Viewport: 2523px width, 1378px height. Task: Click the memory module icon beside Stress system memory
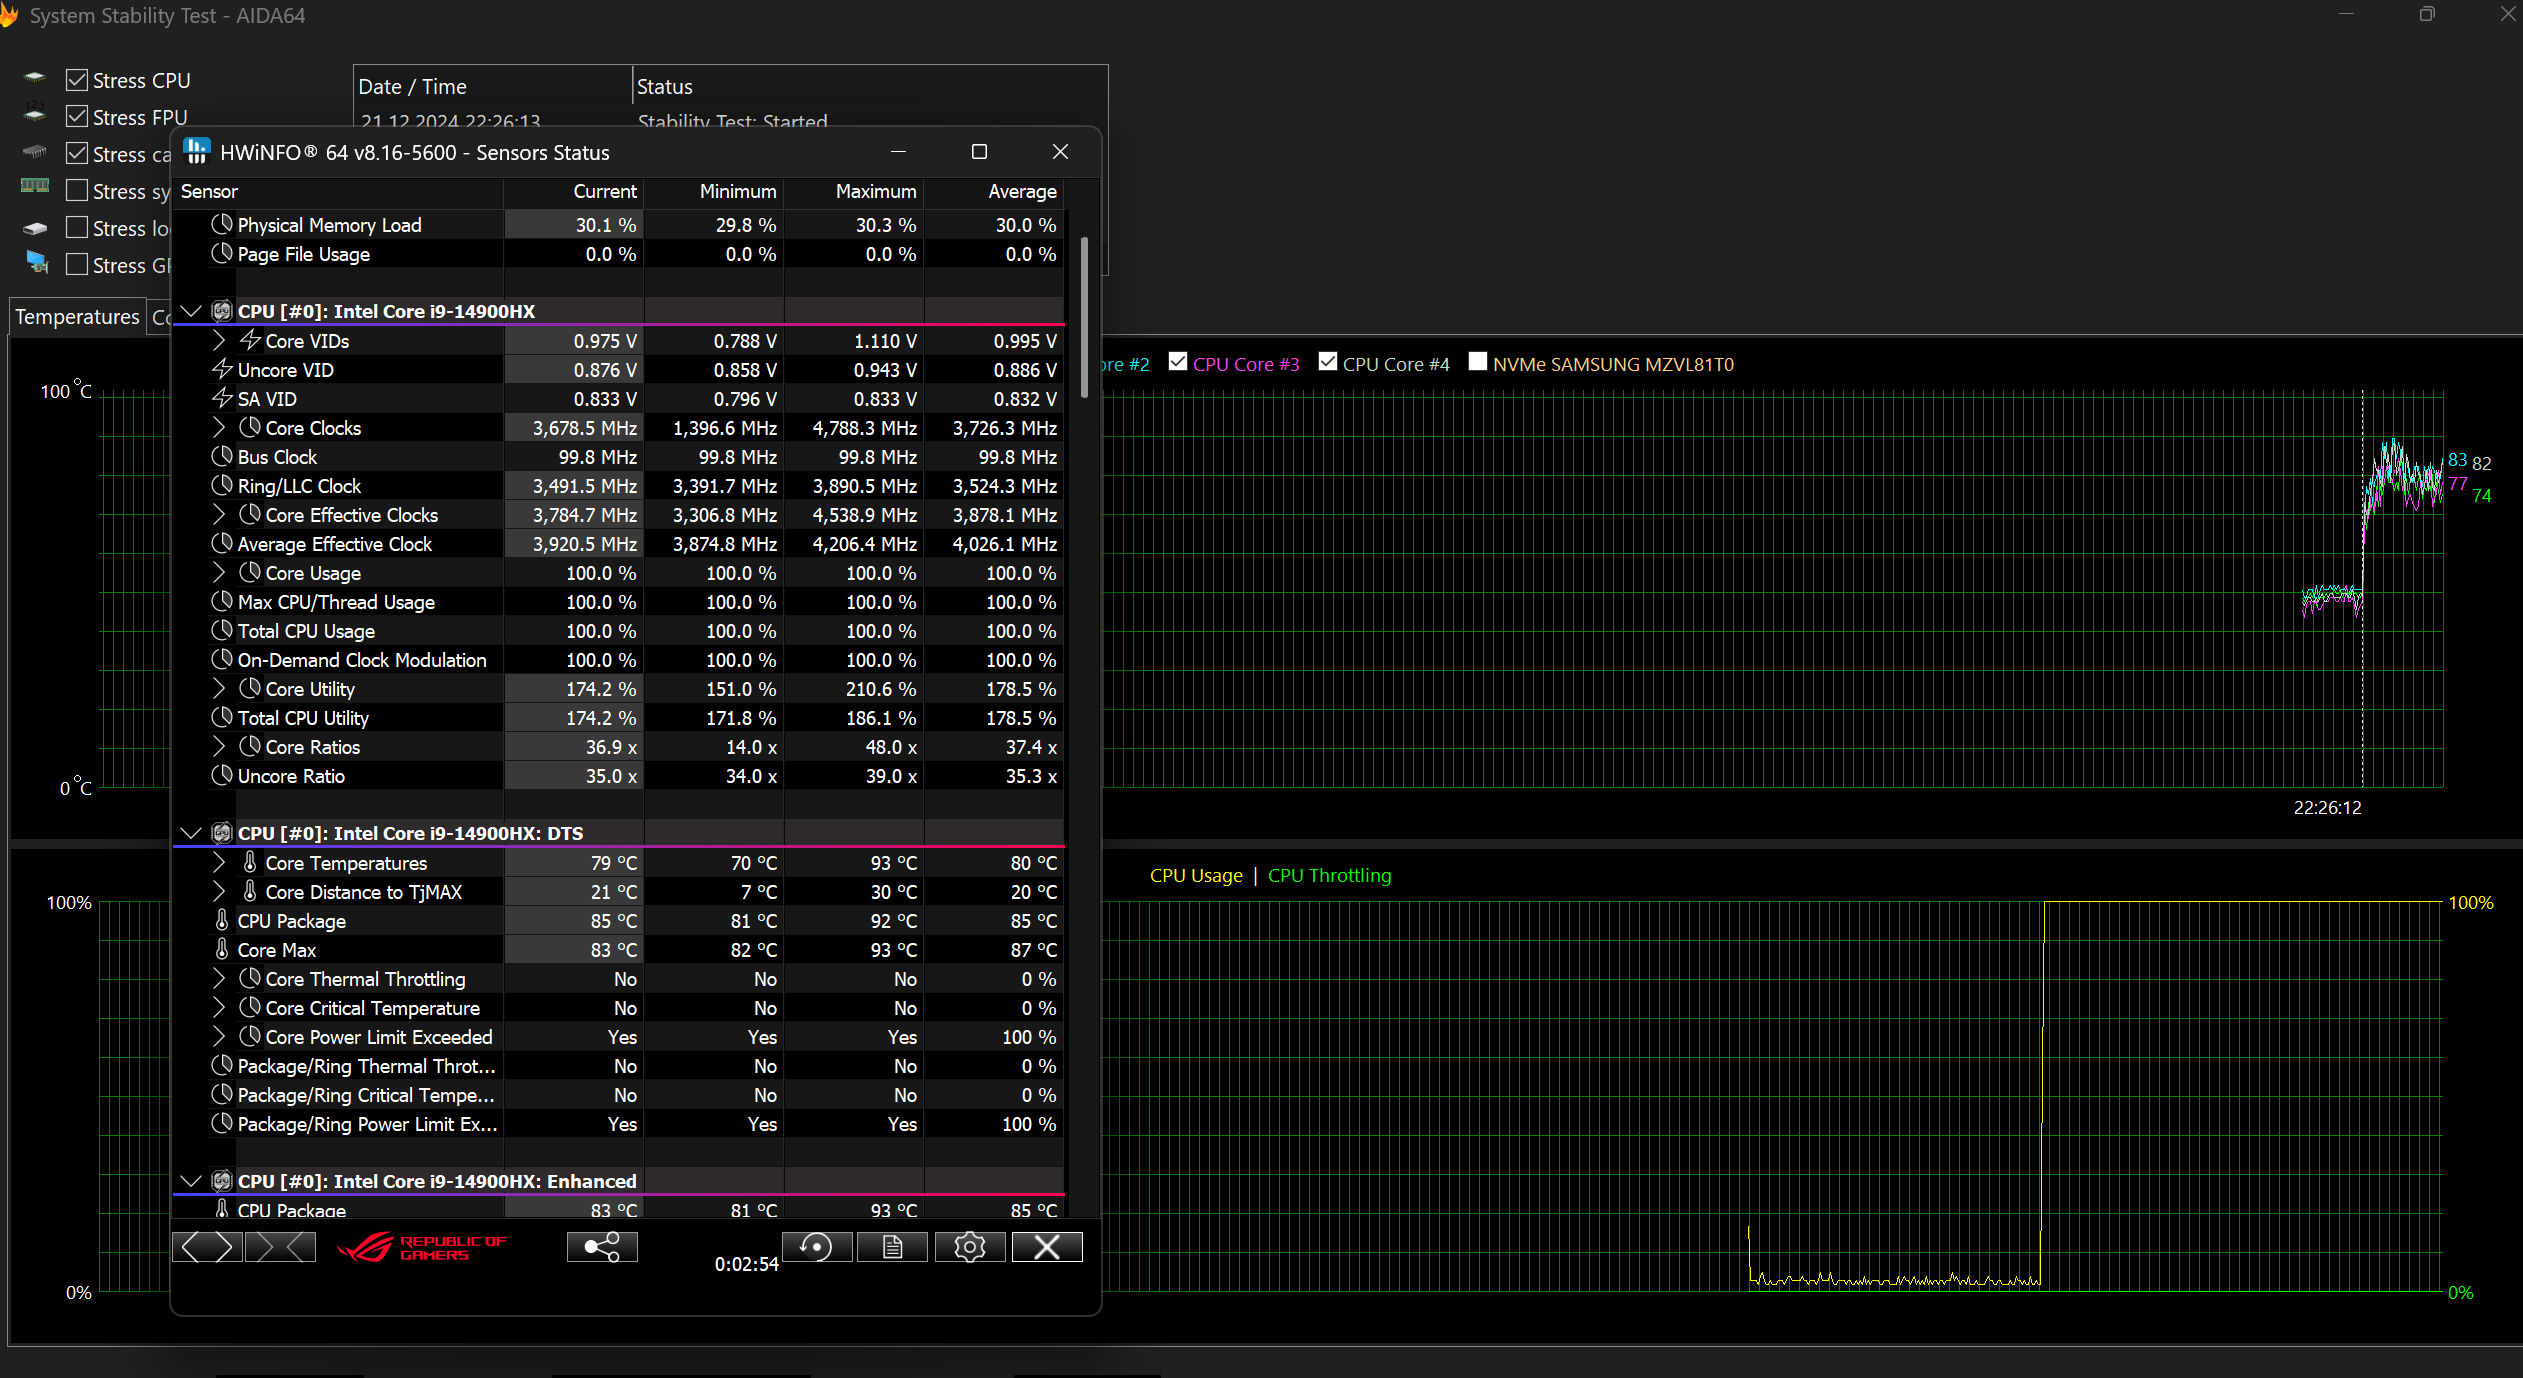pyautogui.click(x=35, y=185)
